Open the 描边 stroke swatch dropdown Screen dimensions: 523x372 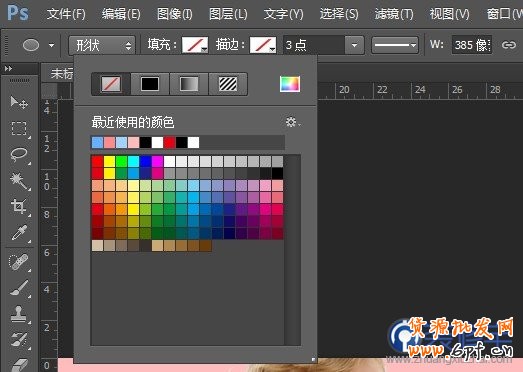(263, 45)
